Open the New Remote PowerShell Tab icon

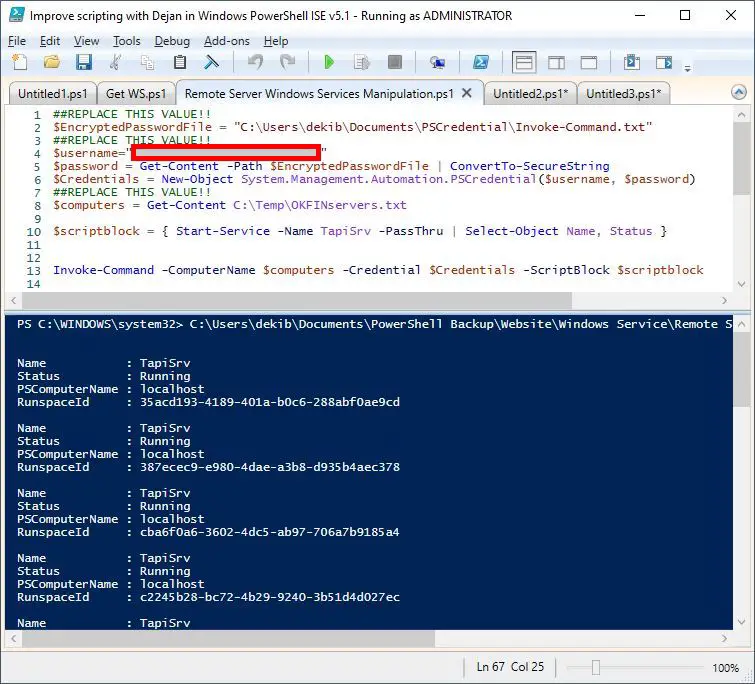pyautogui.click(x=437, y=63)
